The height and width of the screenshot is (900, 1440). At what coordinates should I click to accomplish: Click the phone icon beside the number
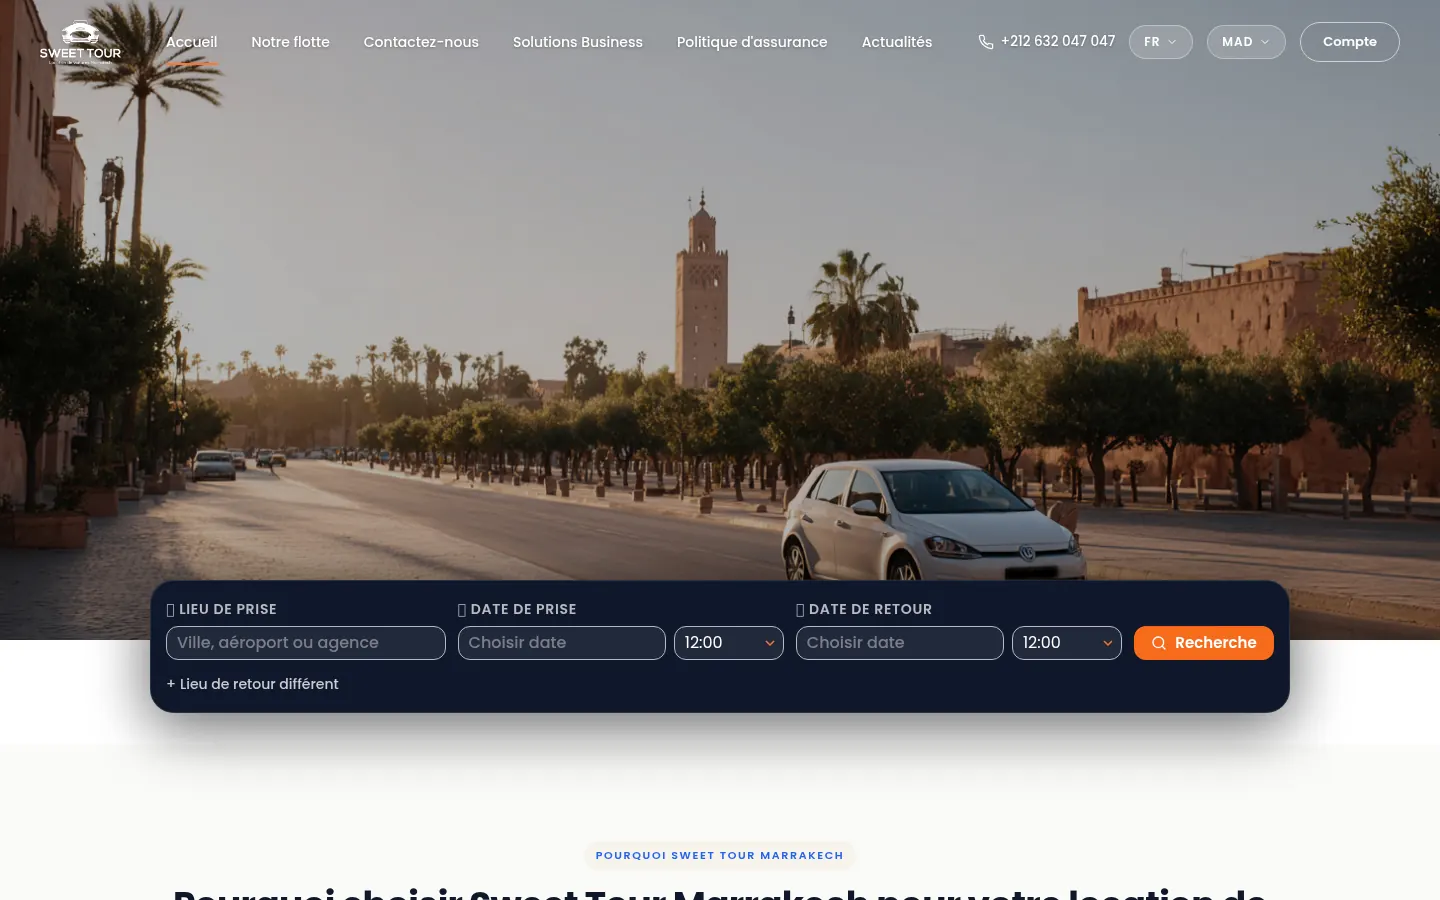[986, 42]
